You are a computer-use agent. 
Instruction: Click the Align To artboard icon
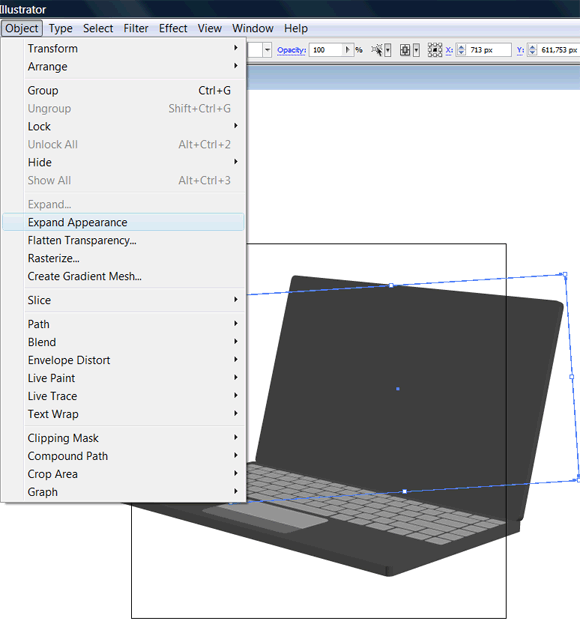tap(405, 50)
